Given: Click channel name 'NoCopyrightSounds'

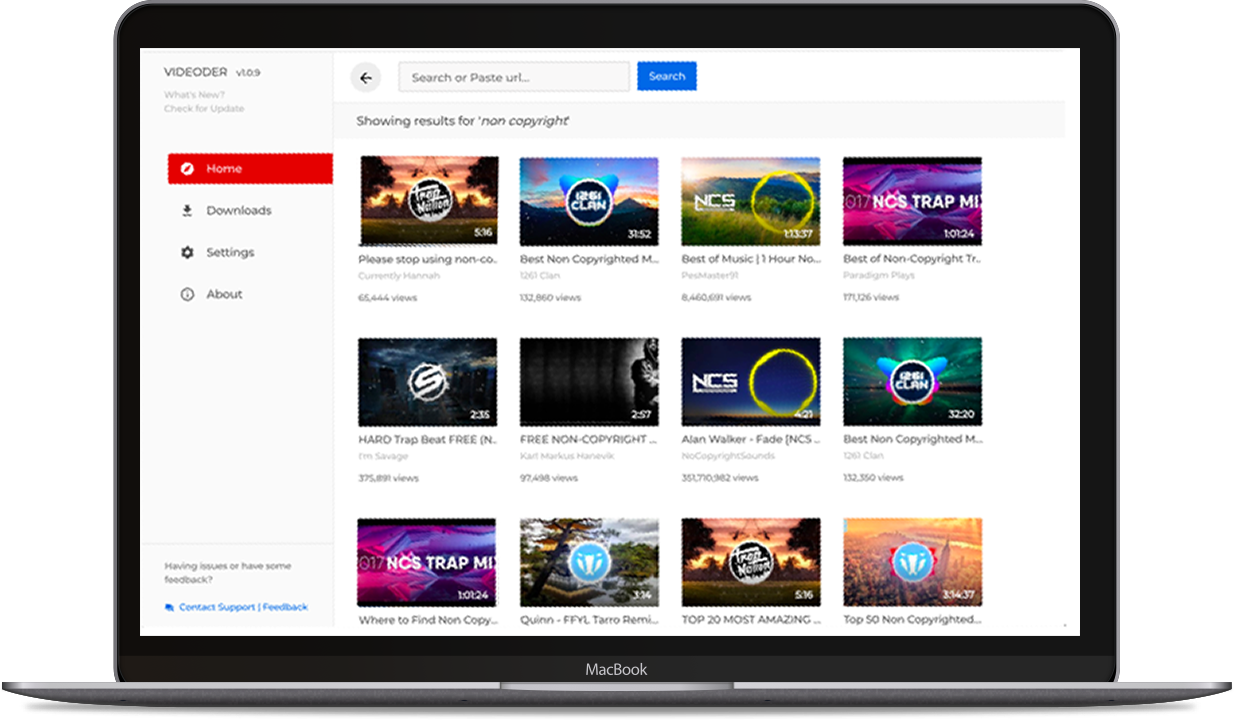Looking at the screenshot, I should [x=727, y=456].
